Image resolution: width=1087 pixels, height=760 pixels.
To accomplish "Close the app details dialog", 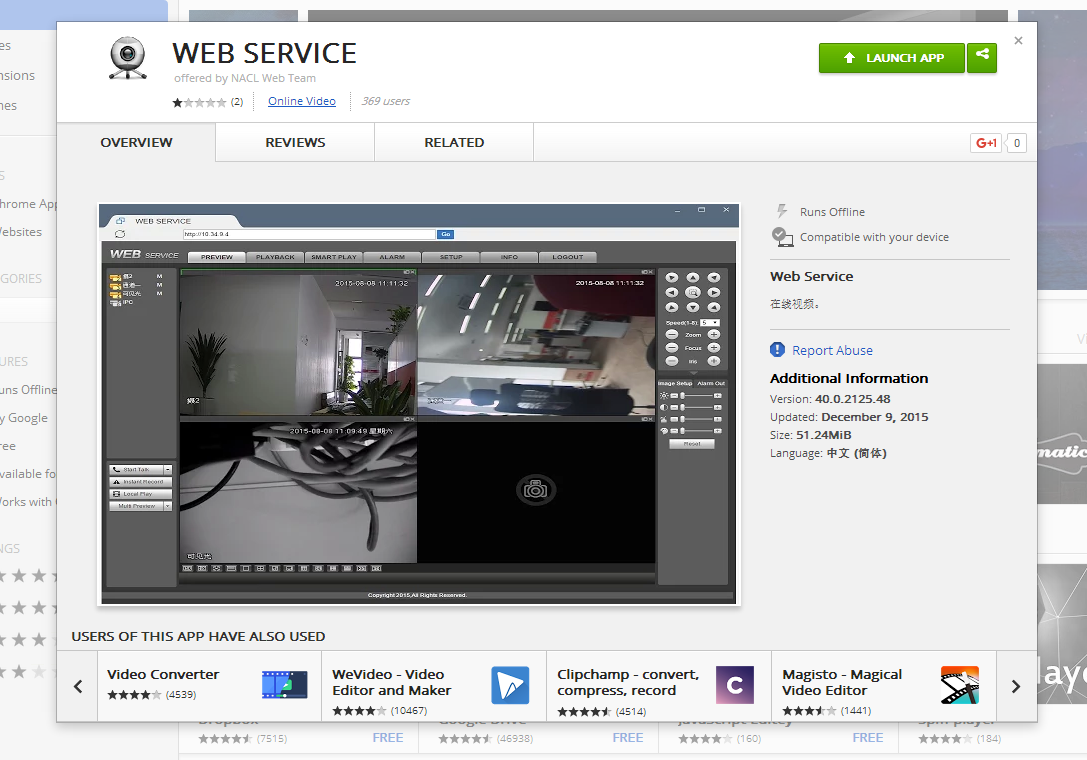I will click(x=1018, y=41).
